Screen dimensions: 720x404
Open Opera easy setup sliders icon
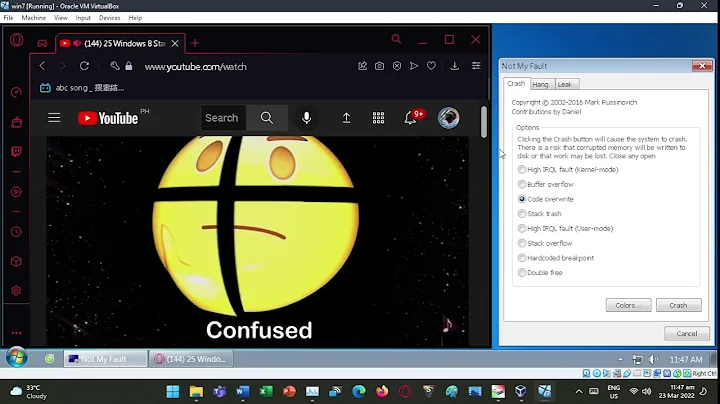click(x=476, y=66)
